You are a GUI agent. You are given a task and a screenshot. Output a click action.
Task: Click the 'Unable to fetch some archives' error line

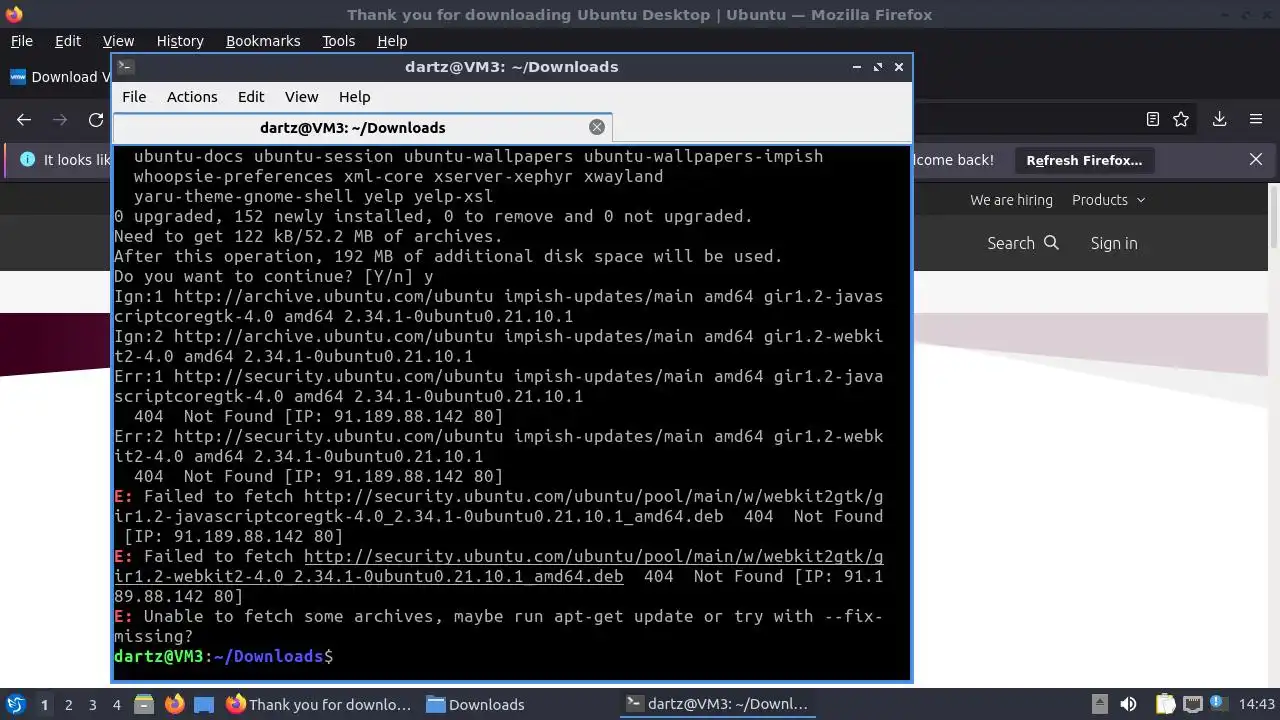click(498, 626)
